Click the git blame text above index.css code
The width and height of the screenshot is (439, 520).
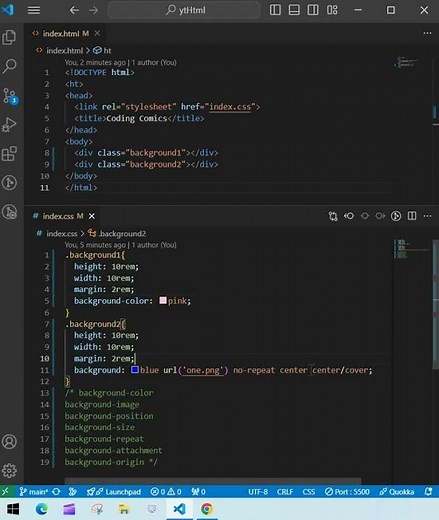[x=120, y=245]
